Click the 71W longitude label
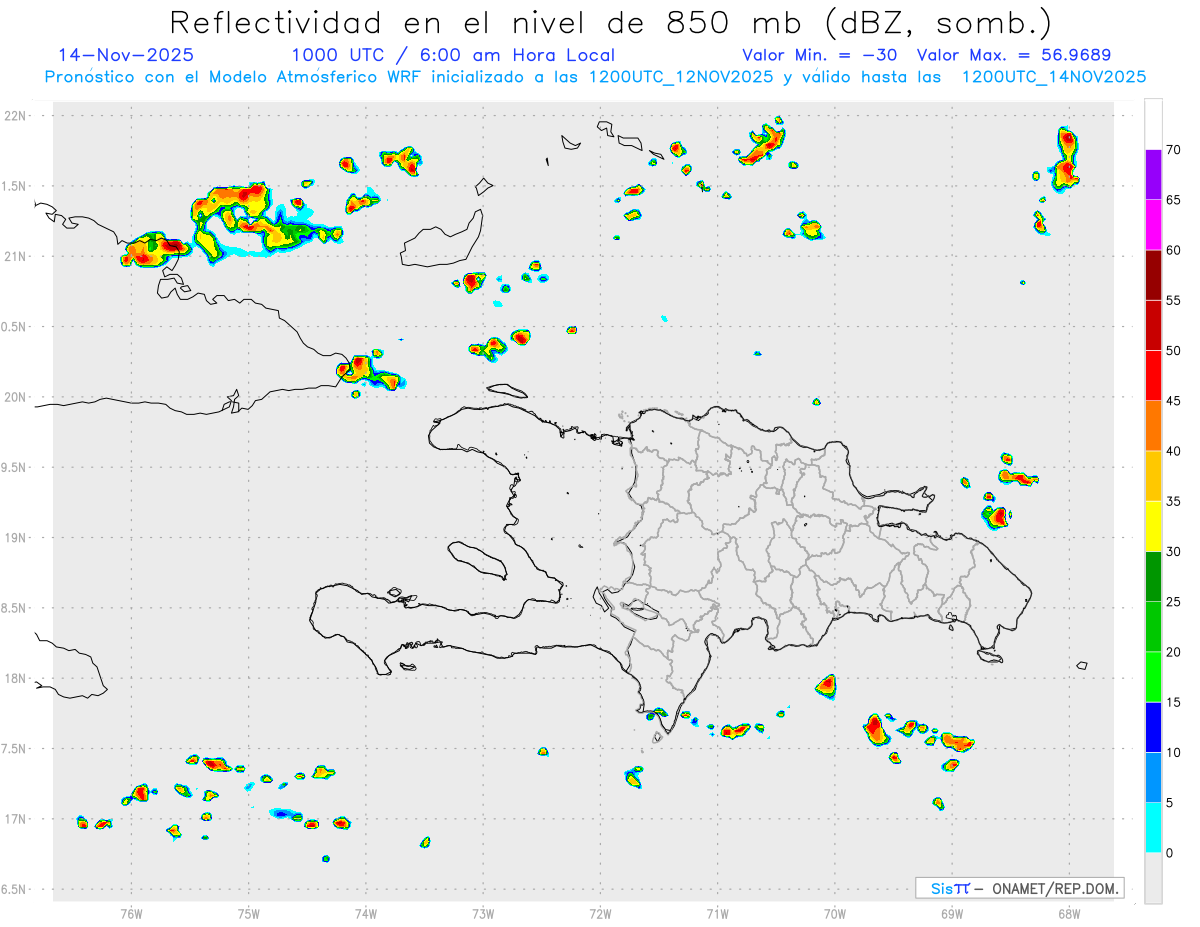 tap(717, 912)
